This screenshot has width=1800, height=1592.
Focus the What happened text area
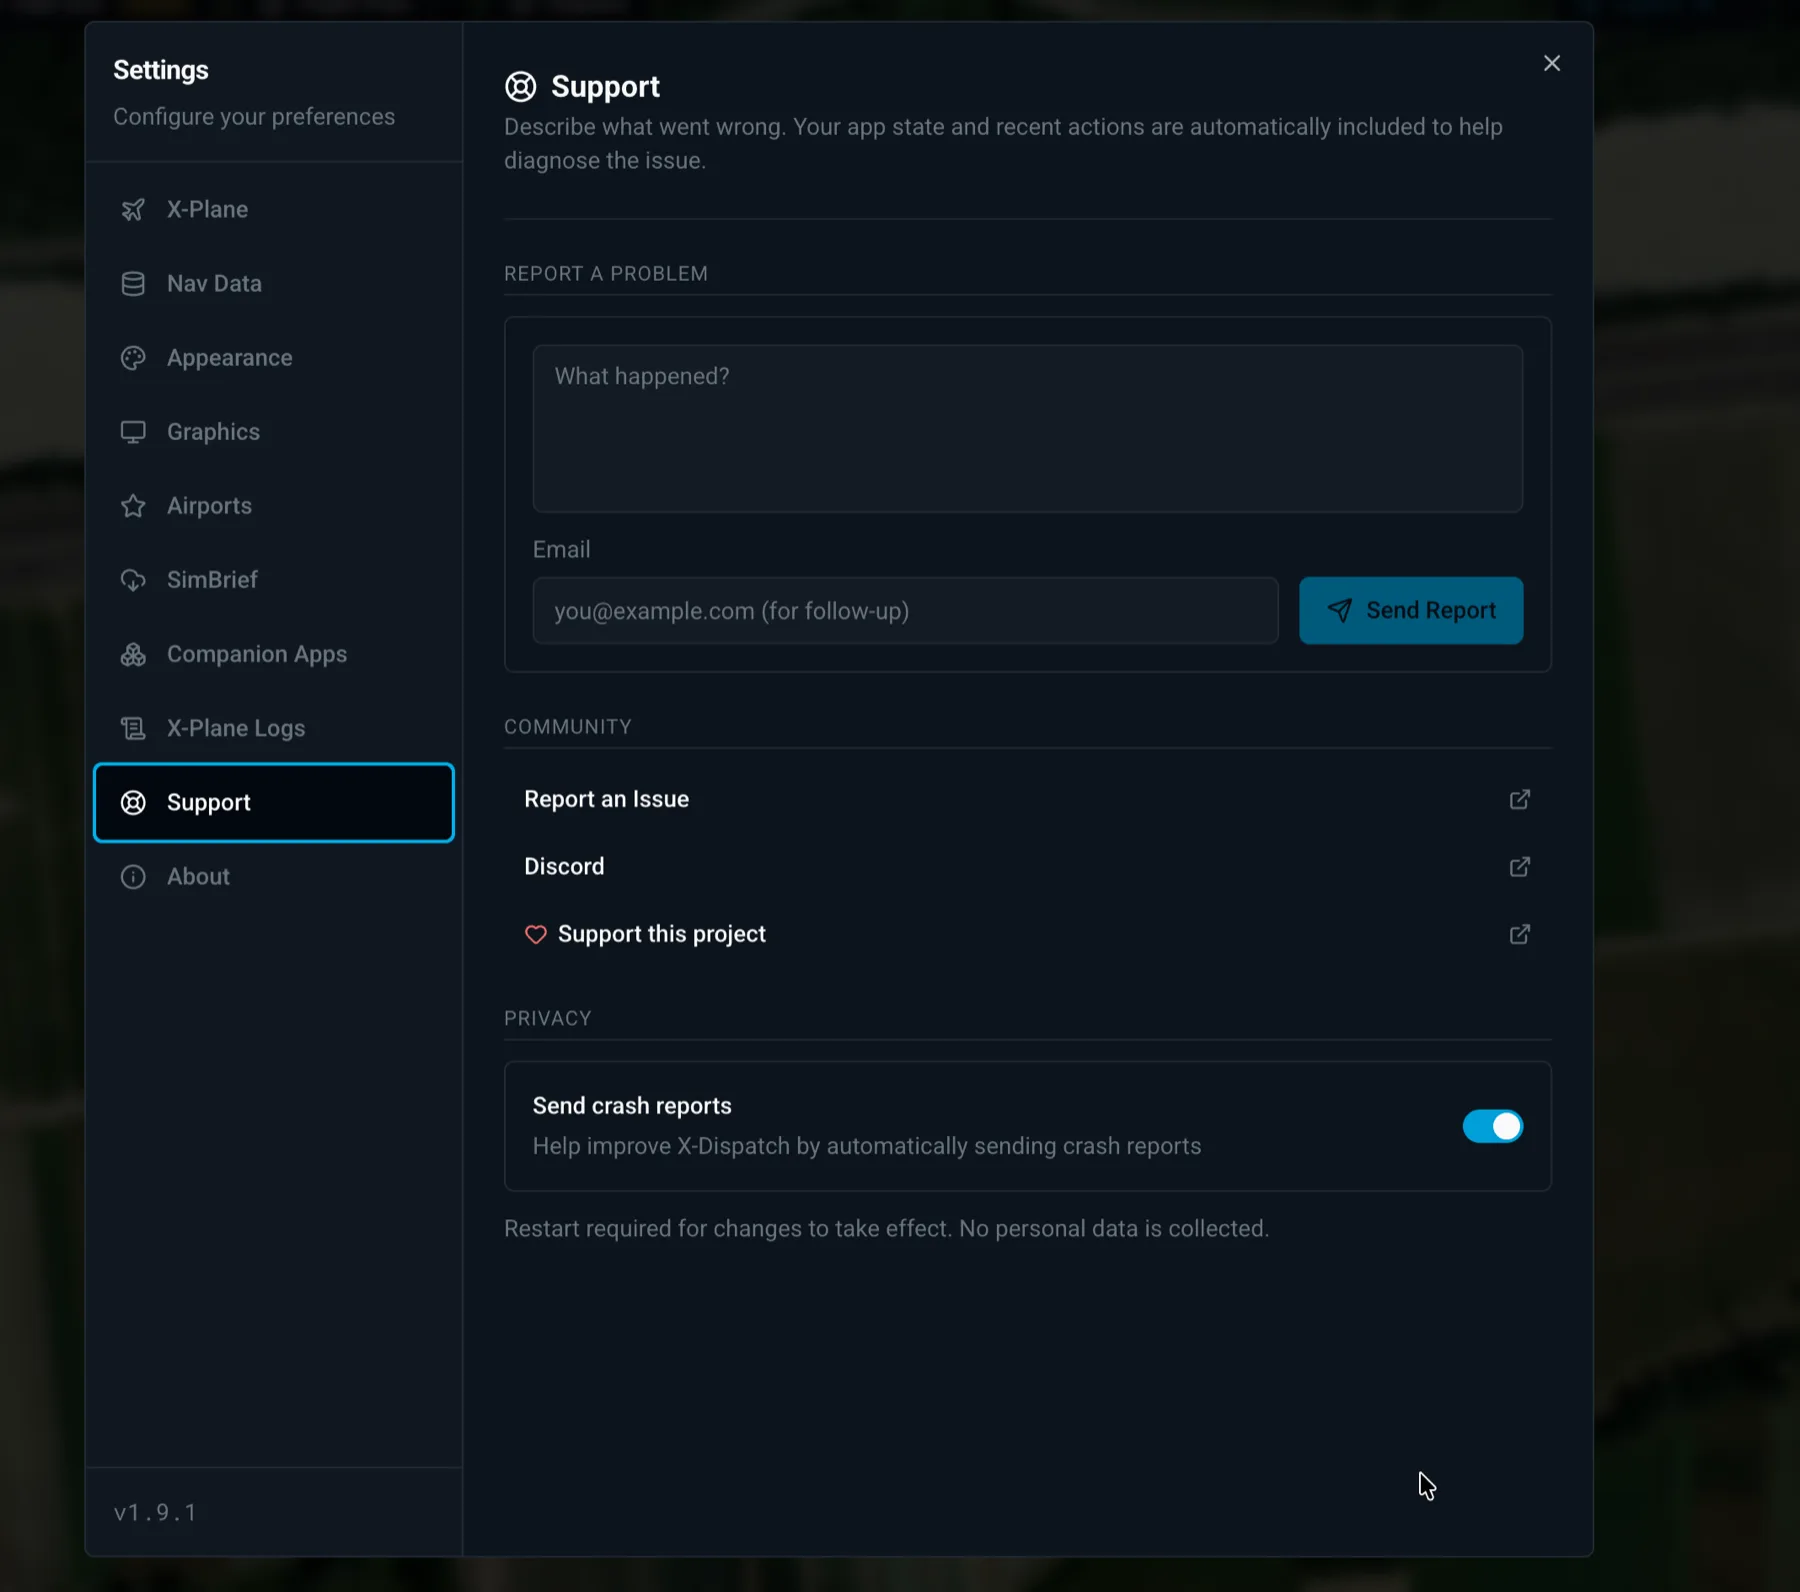tap(1027, 429)
